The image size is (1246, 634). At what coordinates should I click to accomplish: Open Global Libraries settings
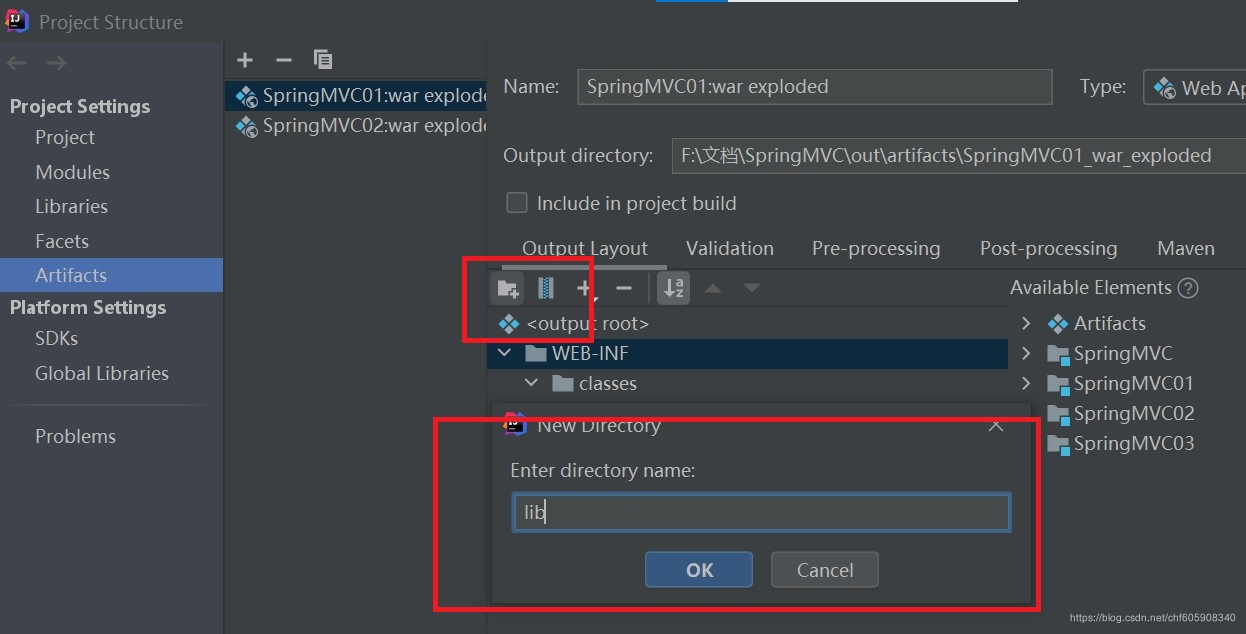(102, 373)
